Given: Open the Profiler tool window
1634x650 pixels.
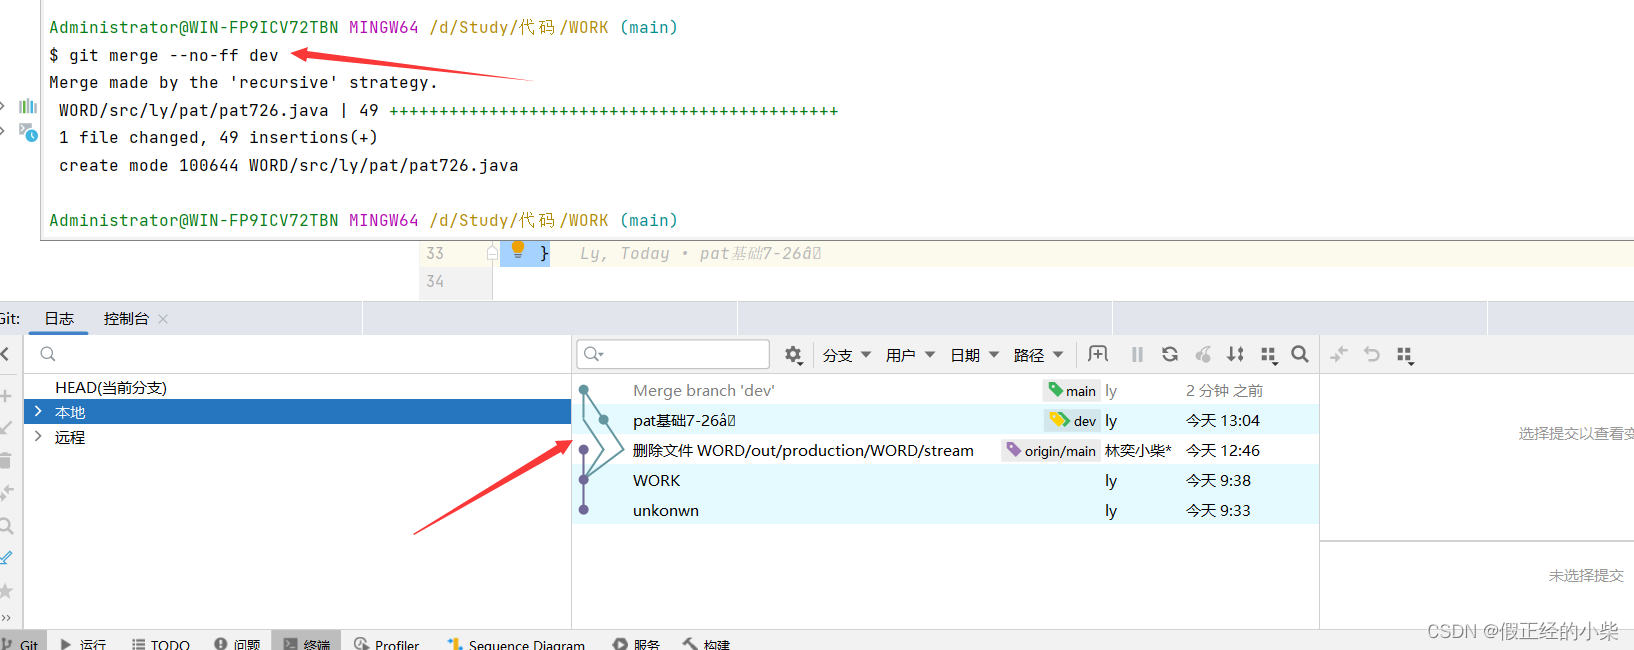Looking at the screenshot, I should coord(386,644).
